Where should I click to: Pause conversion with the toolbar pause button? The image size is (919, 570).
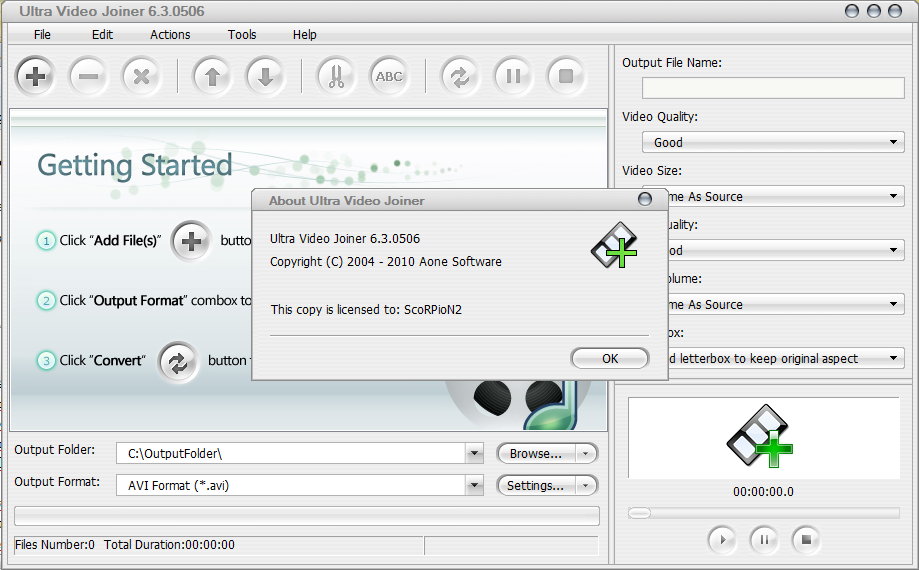[513, 76]
